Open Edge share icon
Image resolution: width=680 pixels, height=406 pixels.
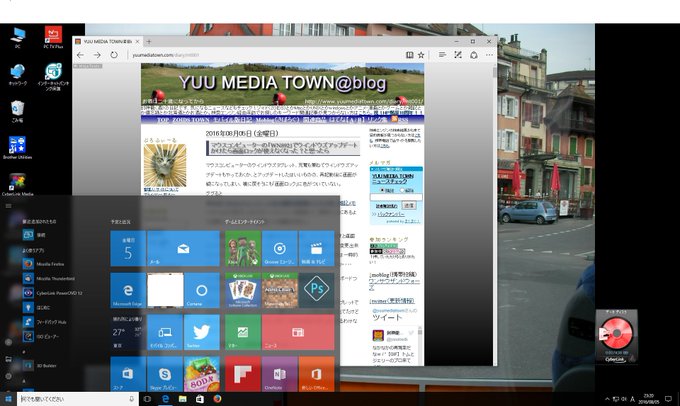click(474, 55)
